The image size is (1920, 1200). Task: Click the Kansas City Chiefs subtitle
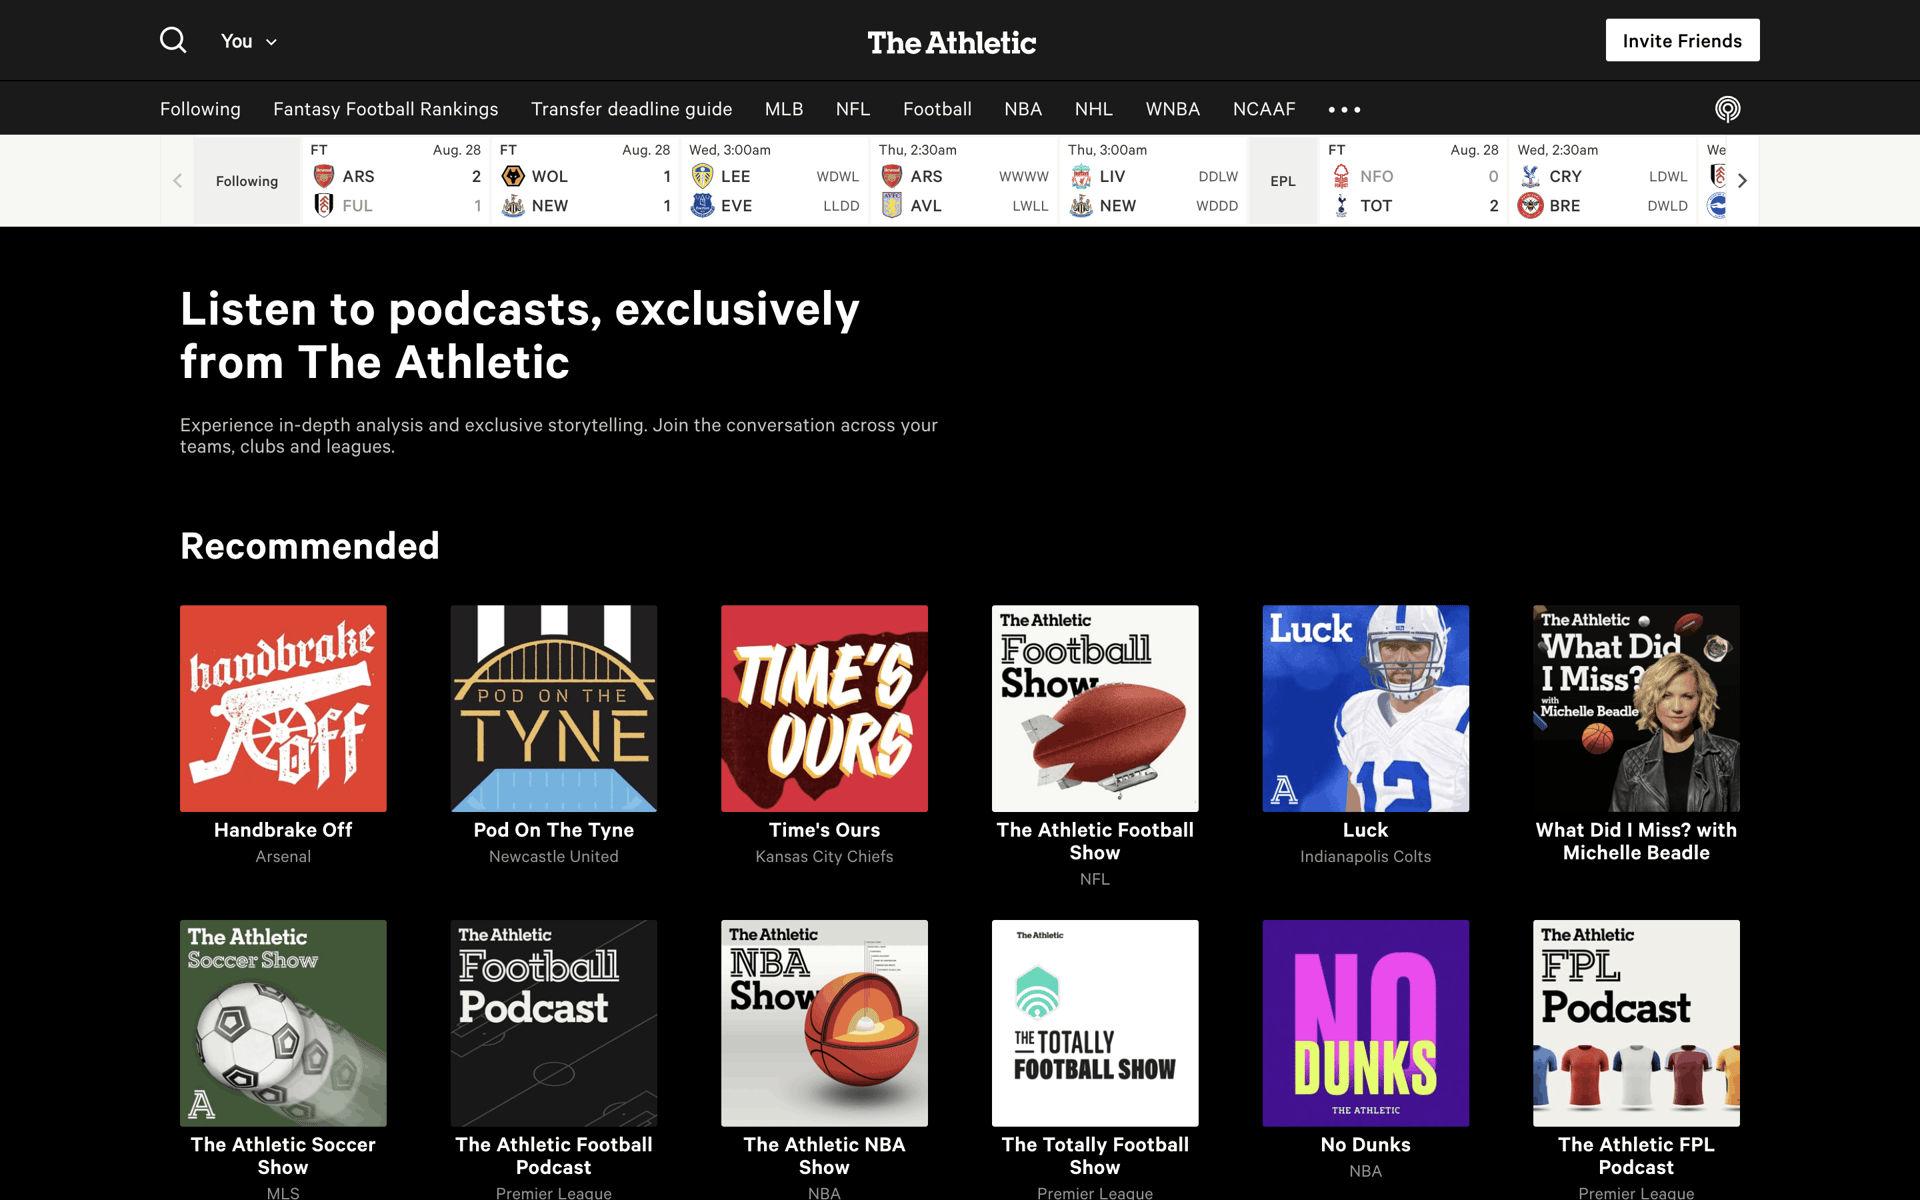824,857
